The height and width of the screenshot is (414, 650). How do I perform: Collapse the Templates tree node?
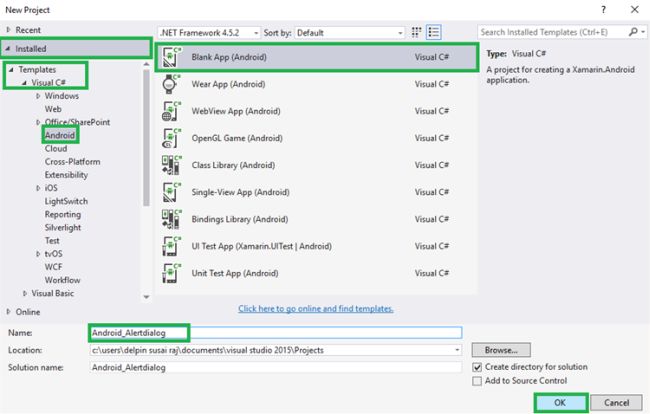tap(11, 70)
